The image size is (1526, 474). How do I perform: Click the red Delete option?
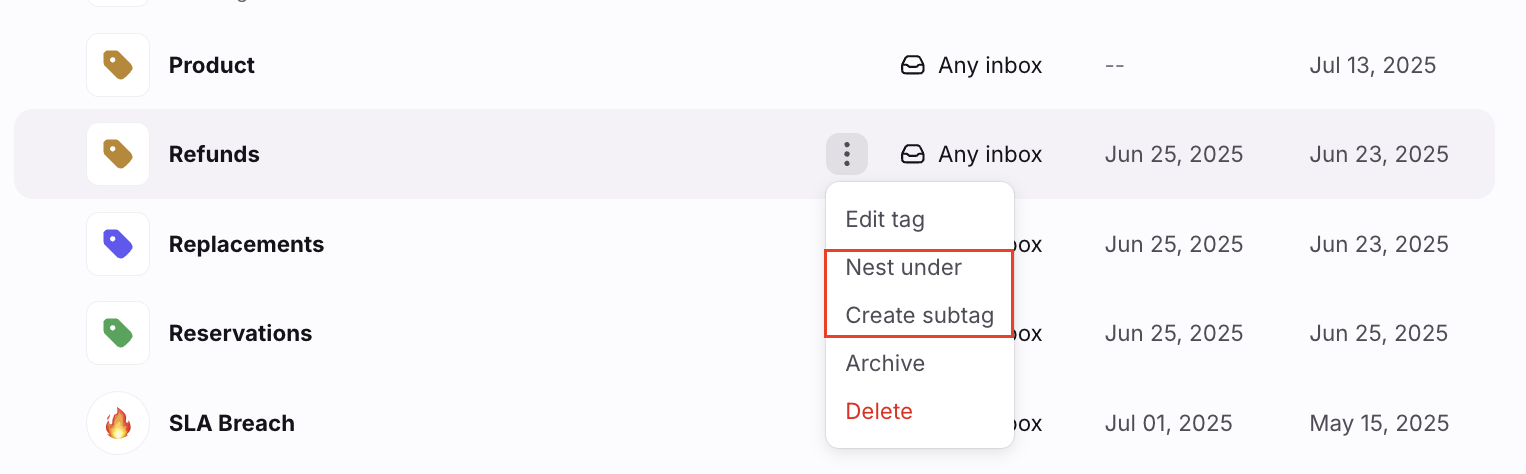coord(879,411)
